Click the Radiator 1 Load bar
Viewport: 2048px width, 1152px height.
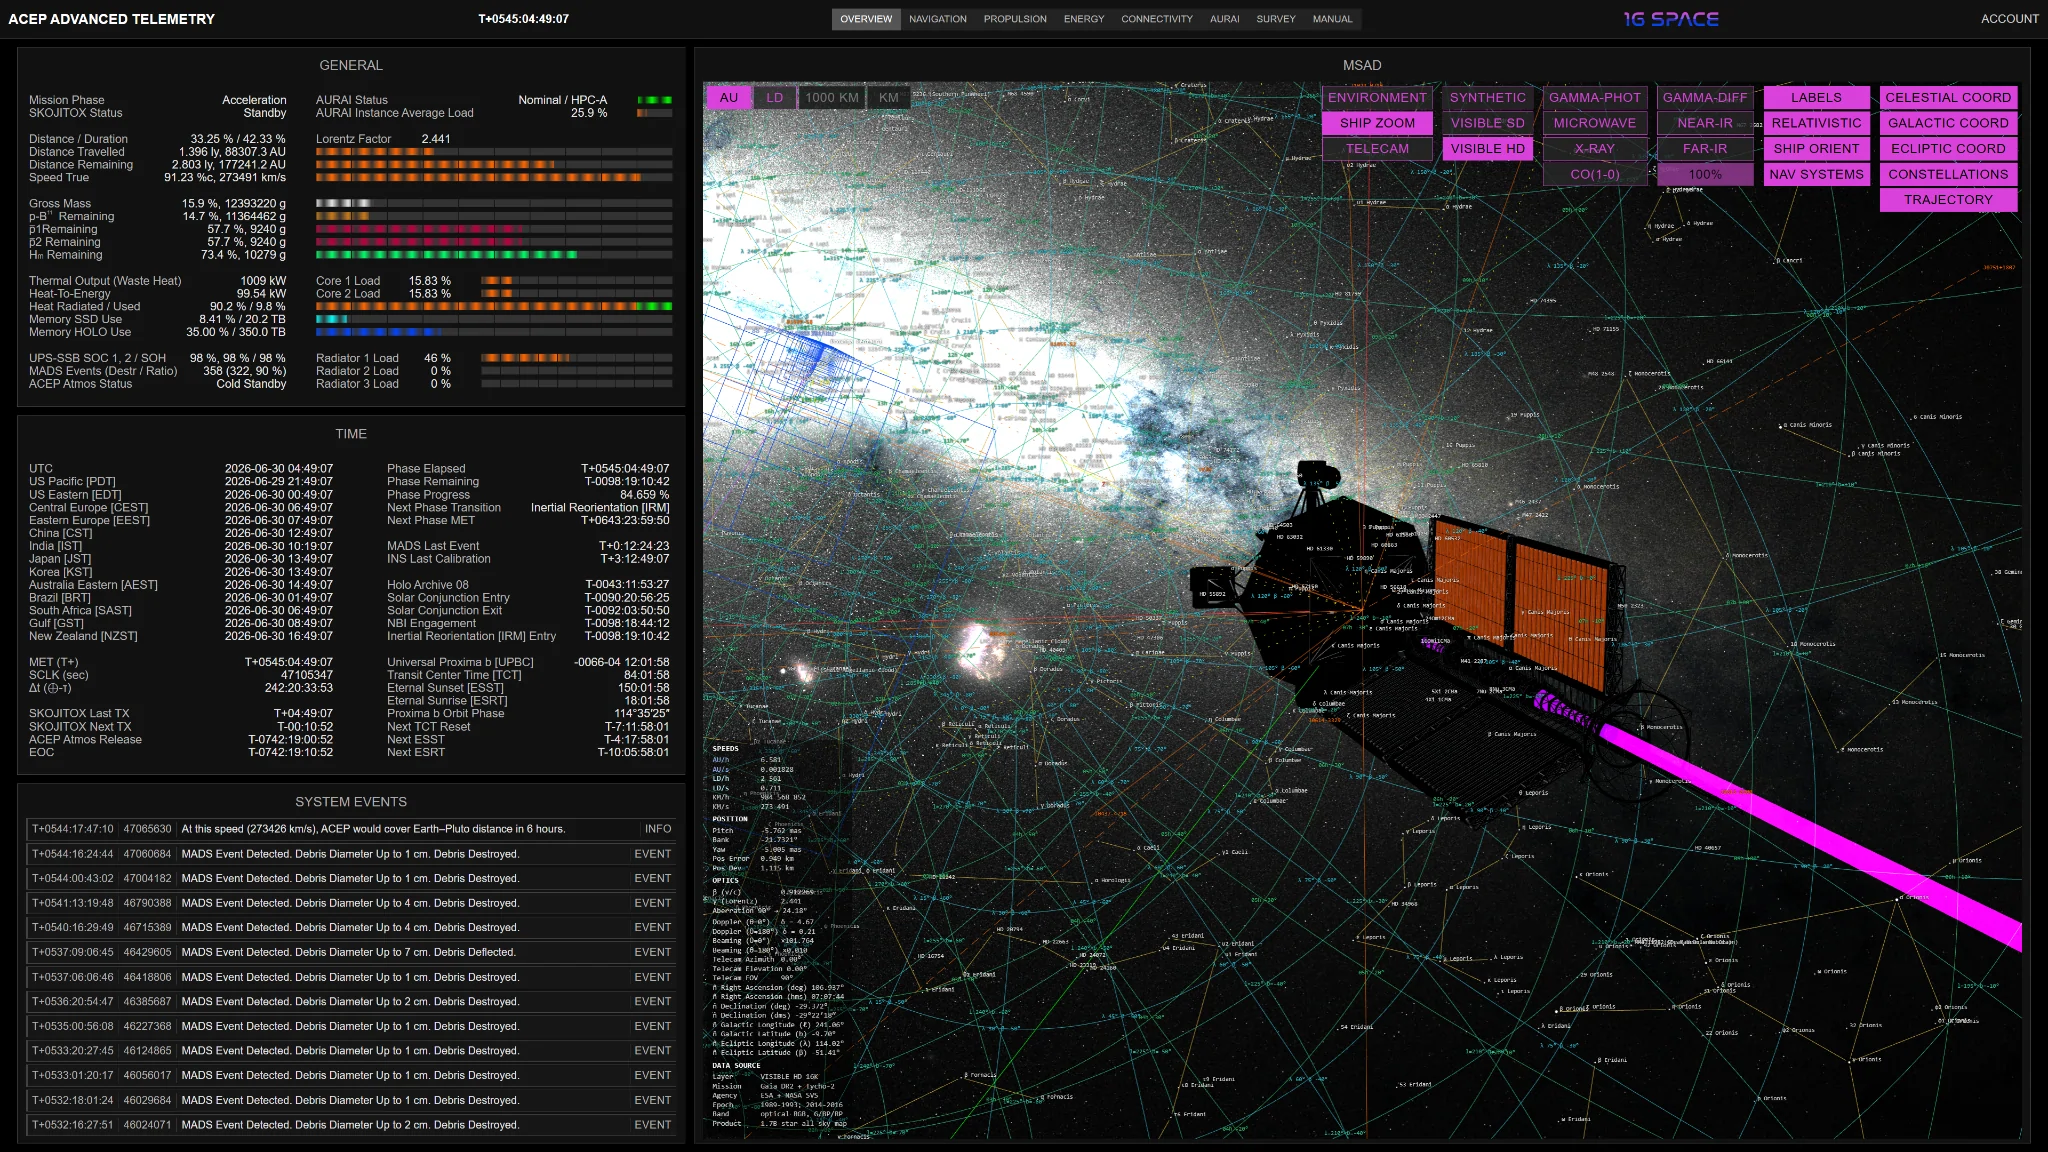pyautogui.click(x=576, y=358)
